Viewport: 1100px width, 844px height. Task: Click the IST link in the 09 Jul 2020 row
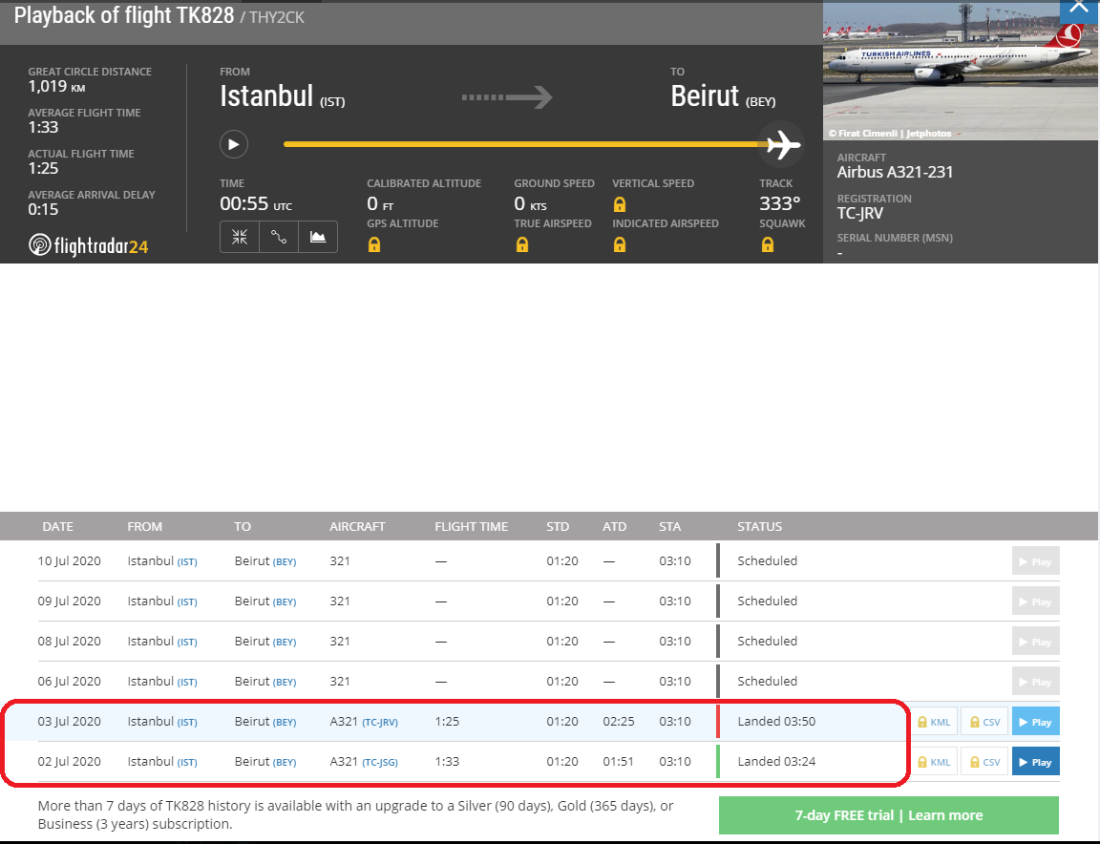(187, 602)
